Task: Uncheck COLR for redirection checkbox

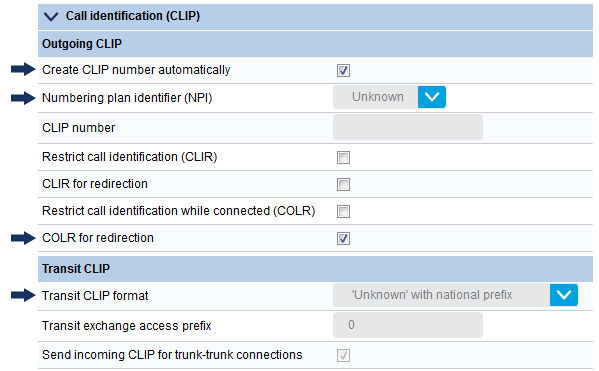Action: (x=343, y=238)
